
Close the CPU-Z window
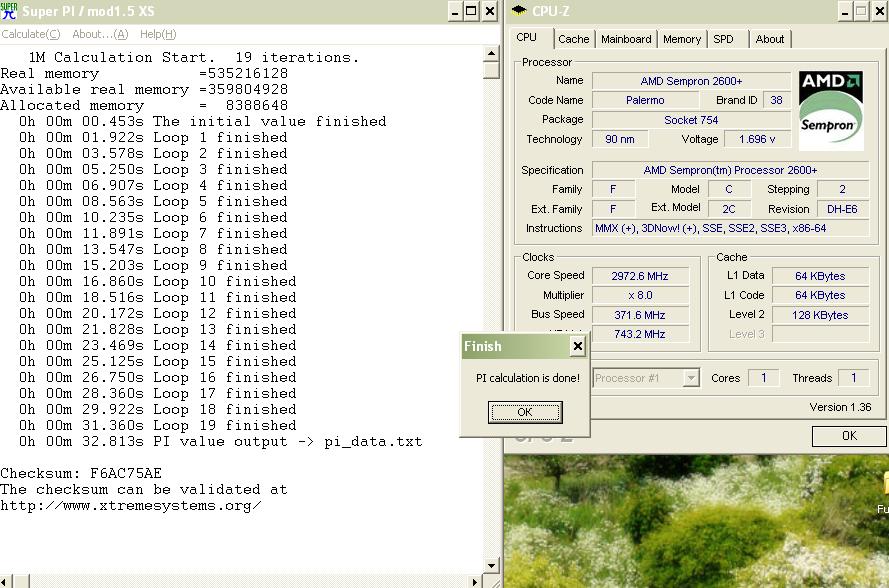[880, 11]
